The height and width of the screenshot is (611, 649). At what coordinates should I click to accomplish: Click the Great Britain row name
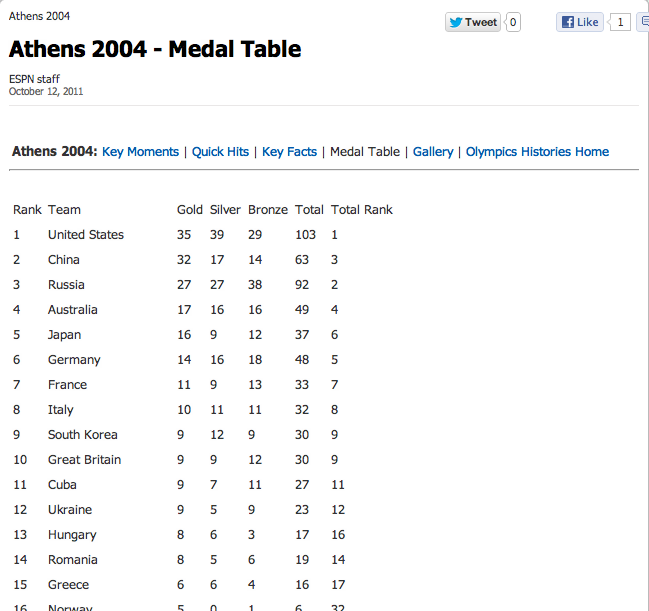click(x=84, y=460)
